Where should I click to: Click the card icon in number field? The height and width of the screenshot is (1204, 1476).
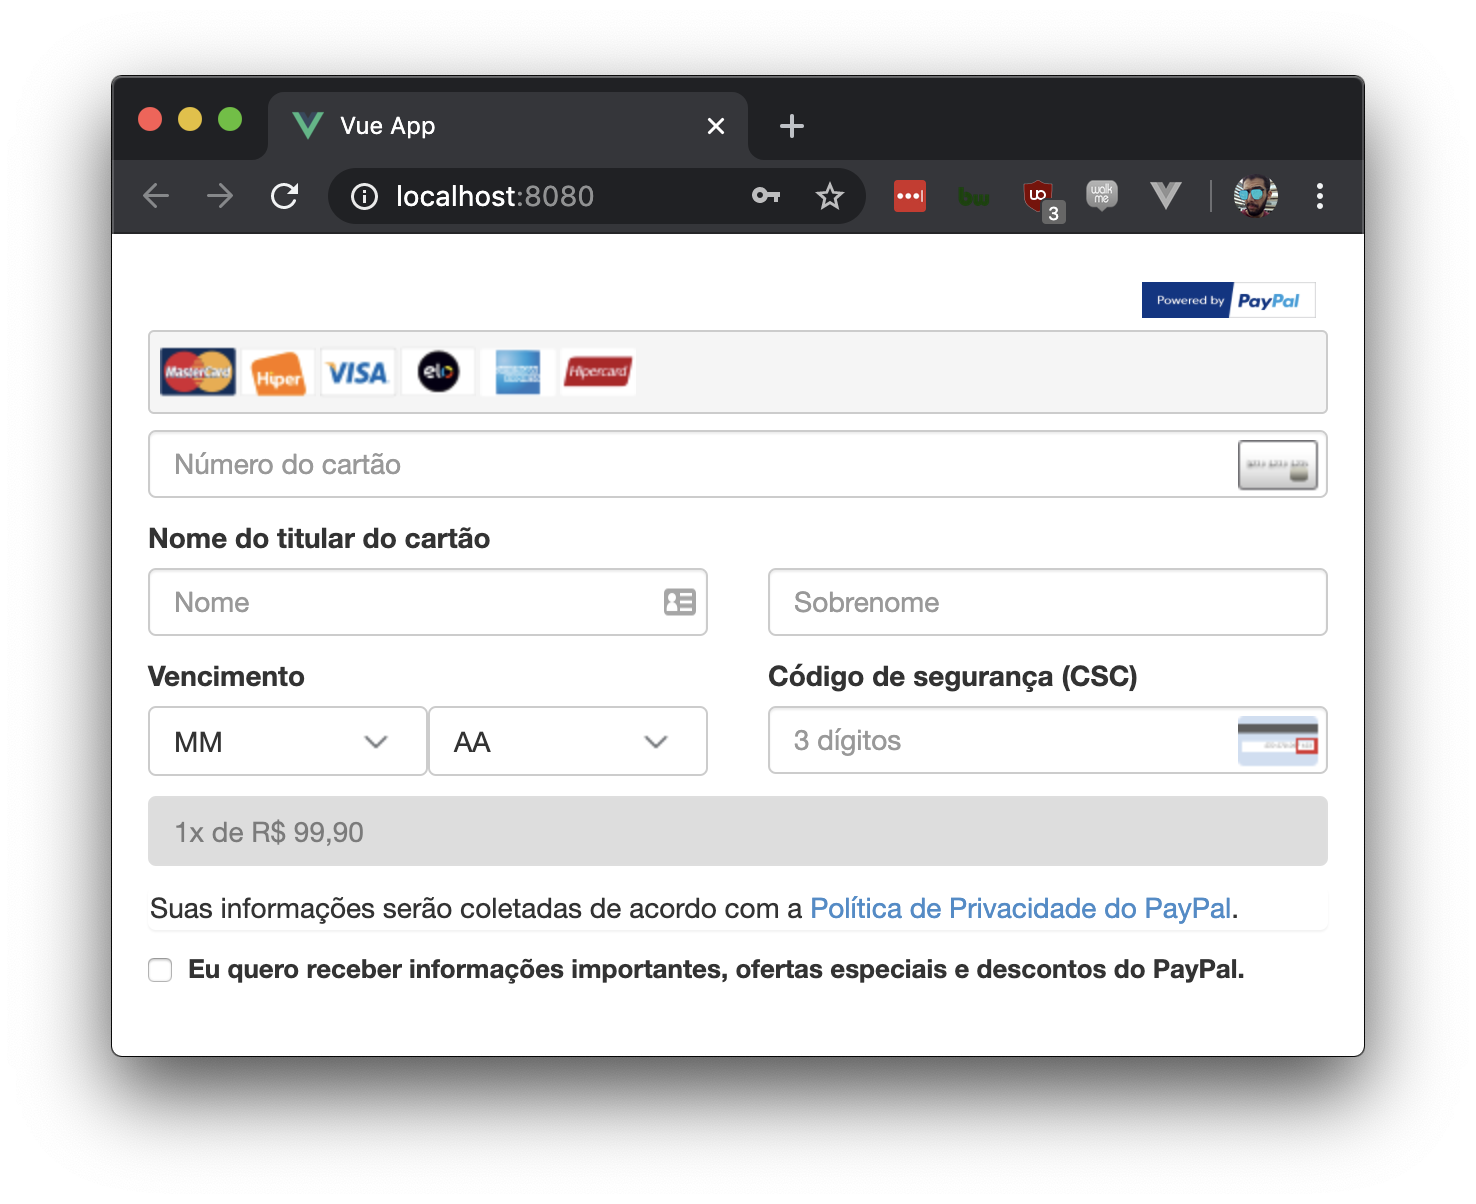[1278, 465]
